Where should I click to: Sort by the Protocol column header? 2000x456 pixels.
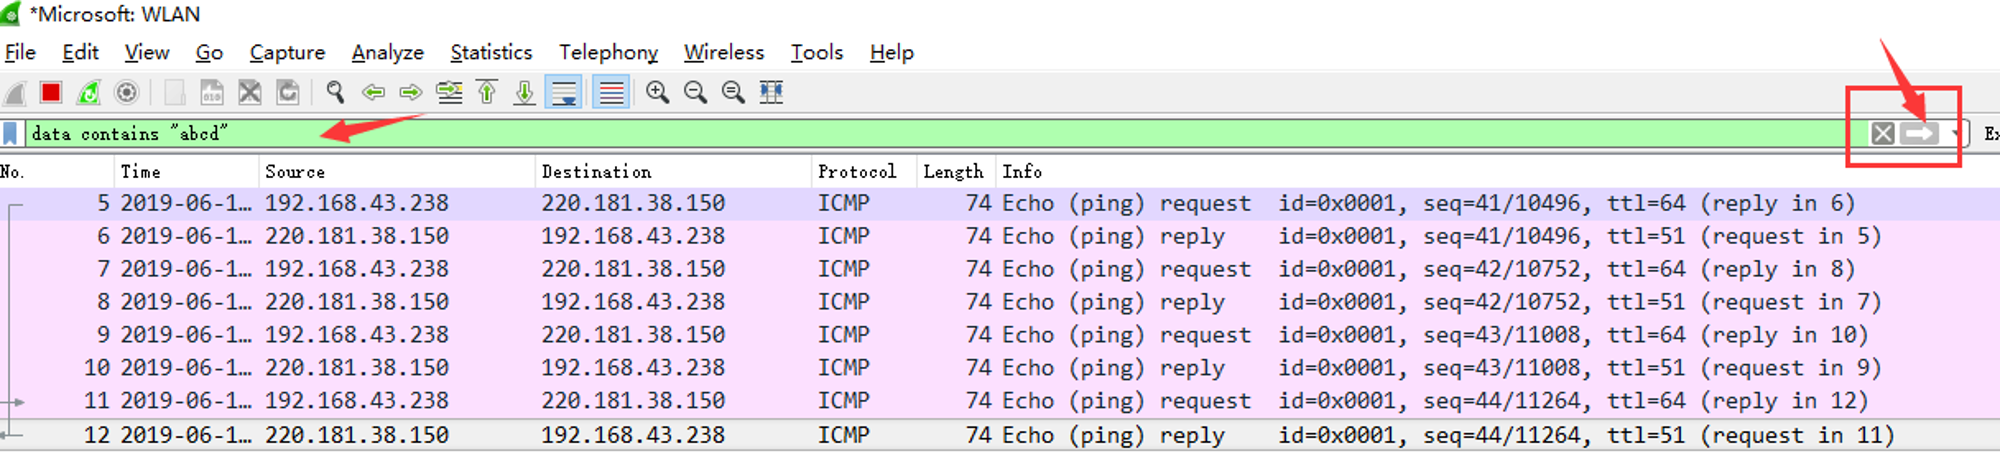click(x=857, y=171)
